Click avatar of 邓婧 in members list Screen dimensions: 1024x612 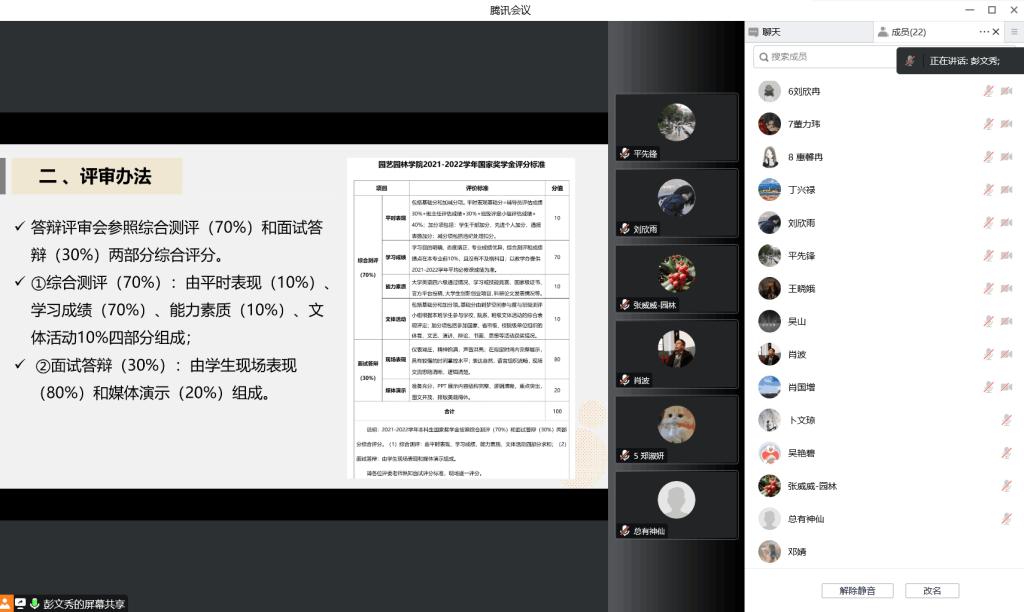click(x=769, y=551)
